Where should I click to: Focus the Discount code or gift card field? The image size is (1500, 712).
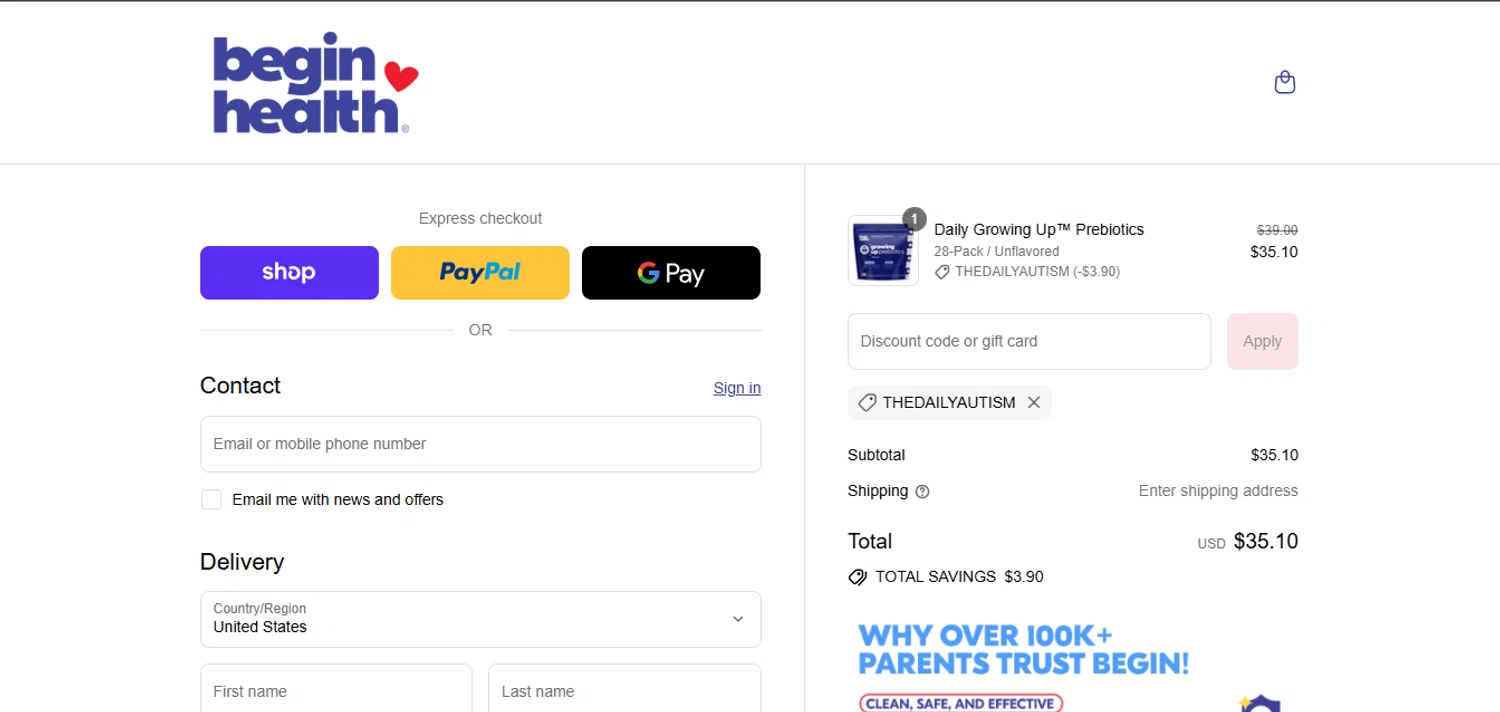point(1029,341)
